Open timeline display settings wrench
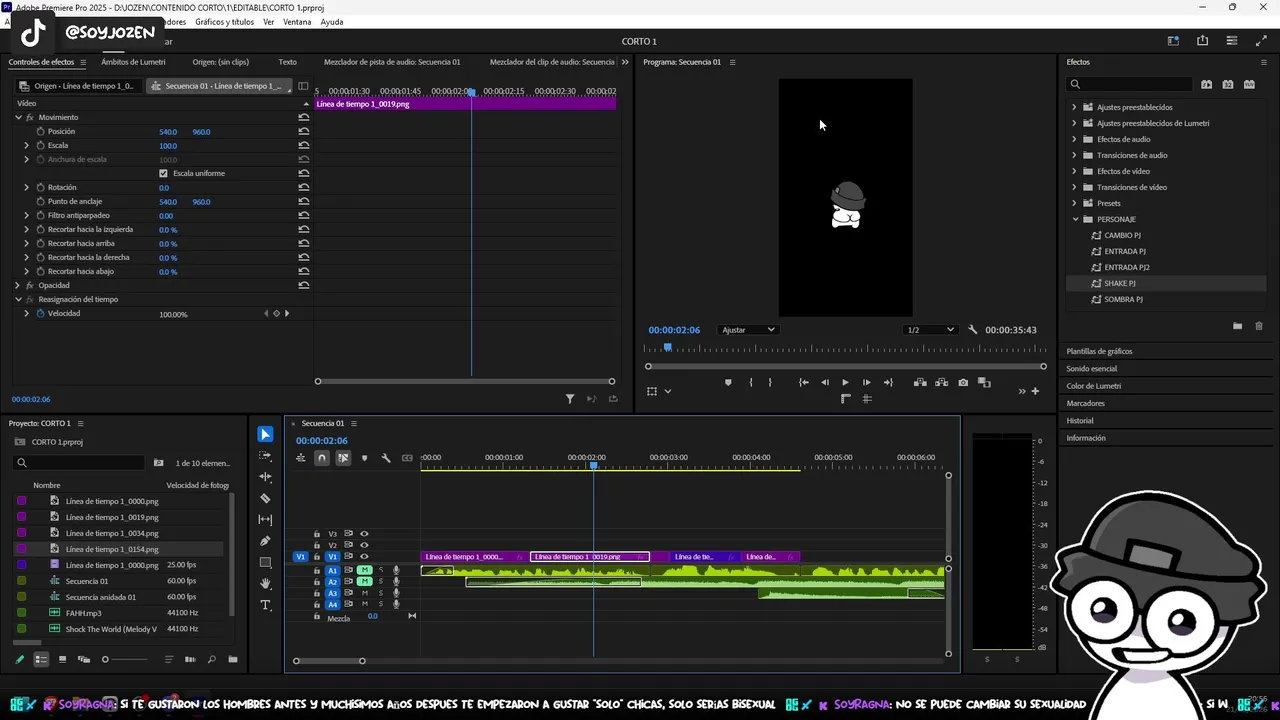Viewport: 1280px width, 720px height. (x=386, y=458)
